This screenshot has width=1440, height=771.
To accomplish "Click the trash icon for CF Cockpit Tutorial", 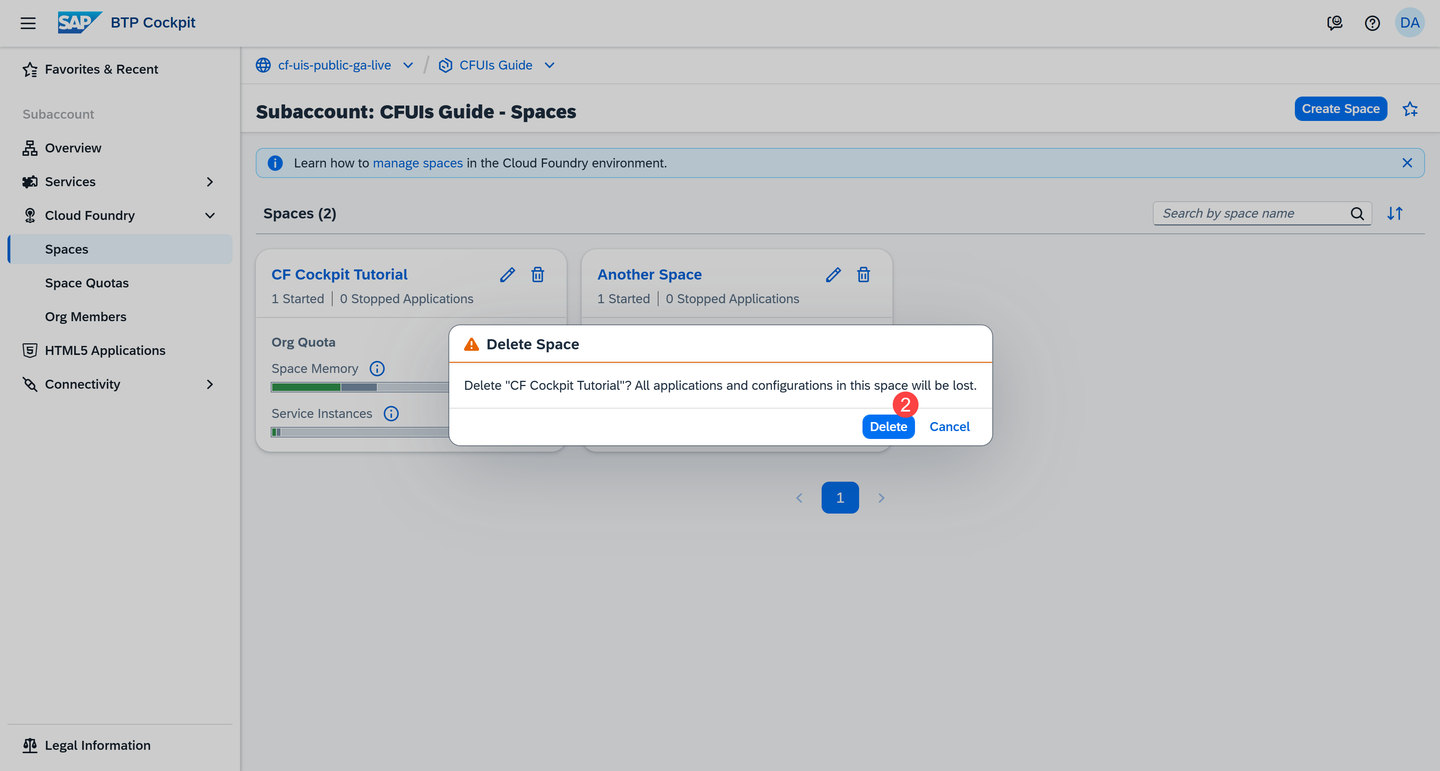I will coord(538,274).
